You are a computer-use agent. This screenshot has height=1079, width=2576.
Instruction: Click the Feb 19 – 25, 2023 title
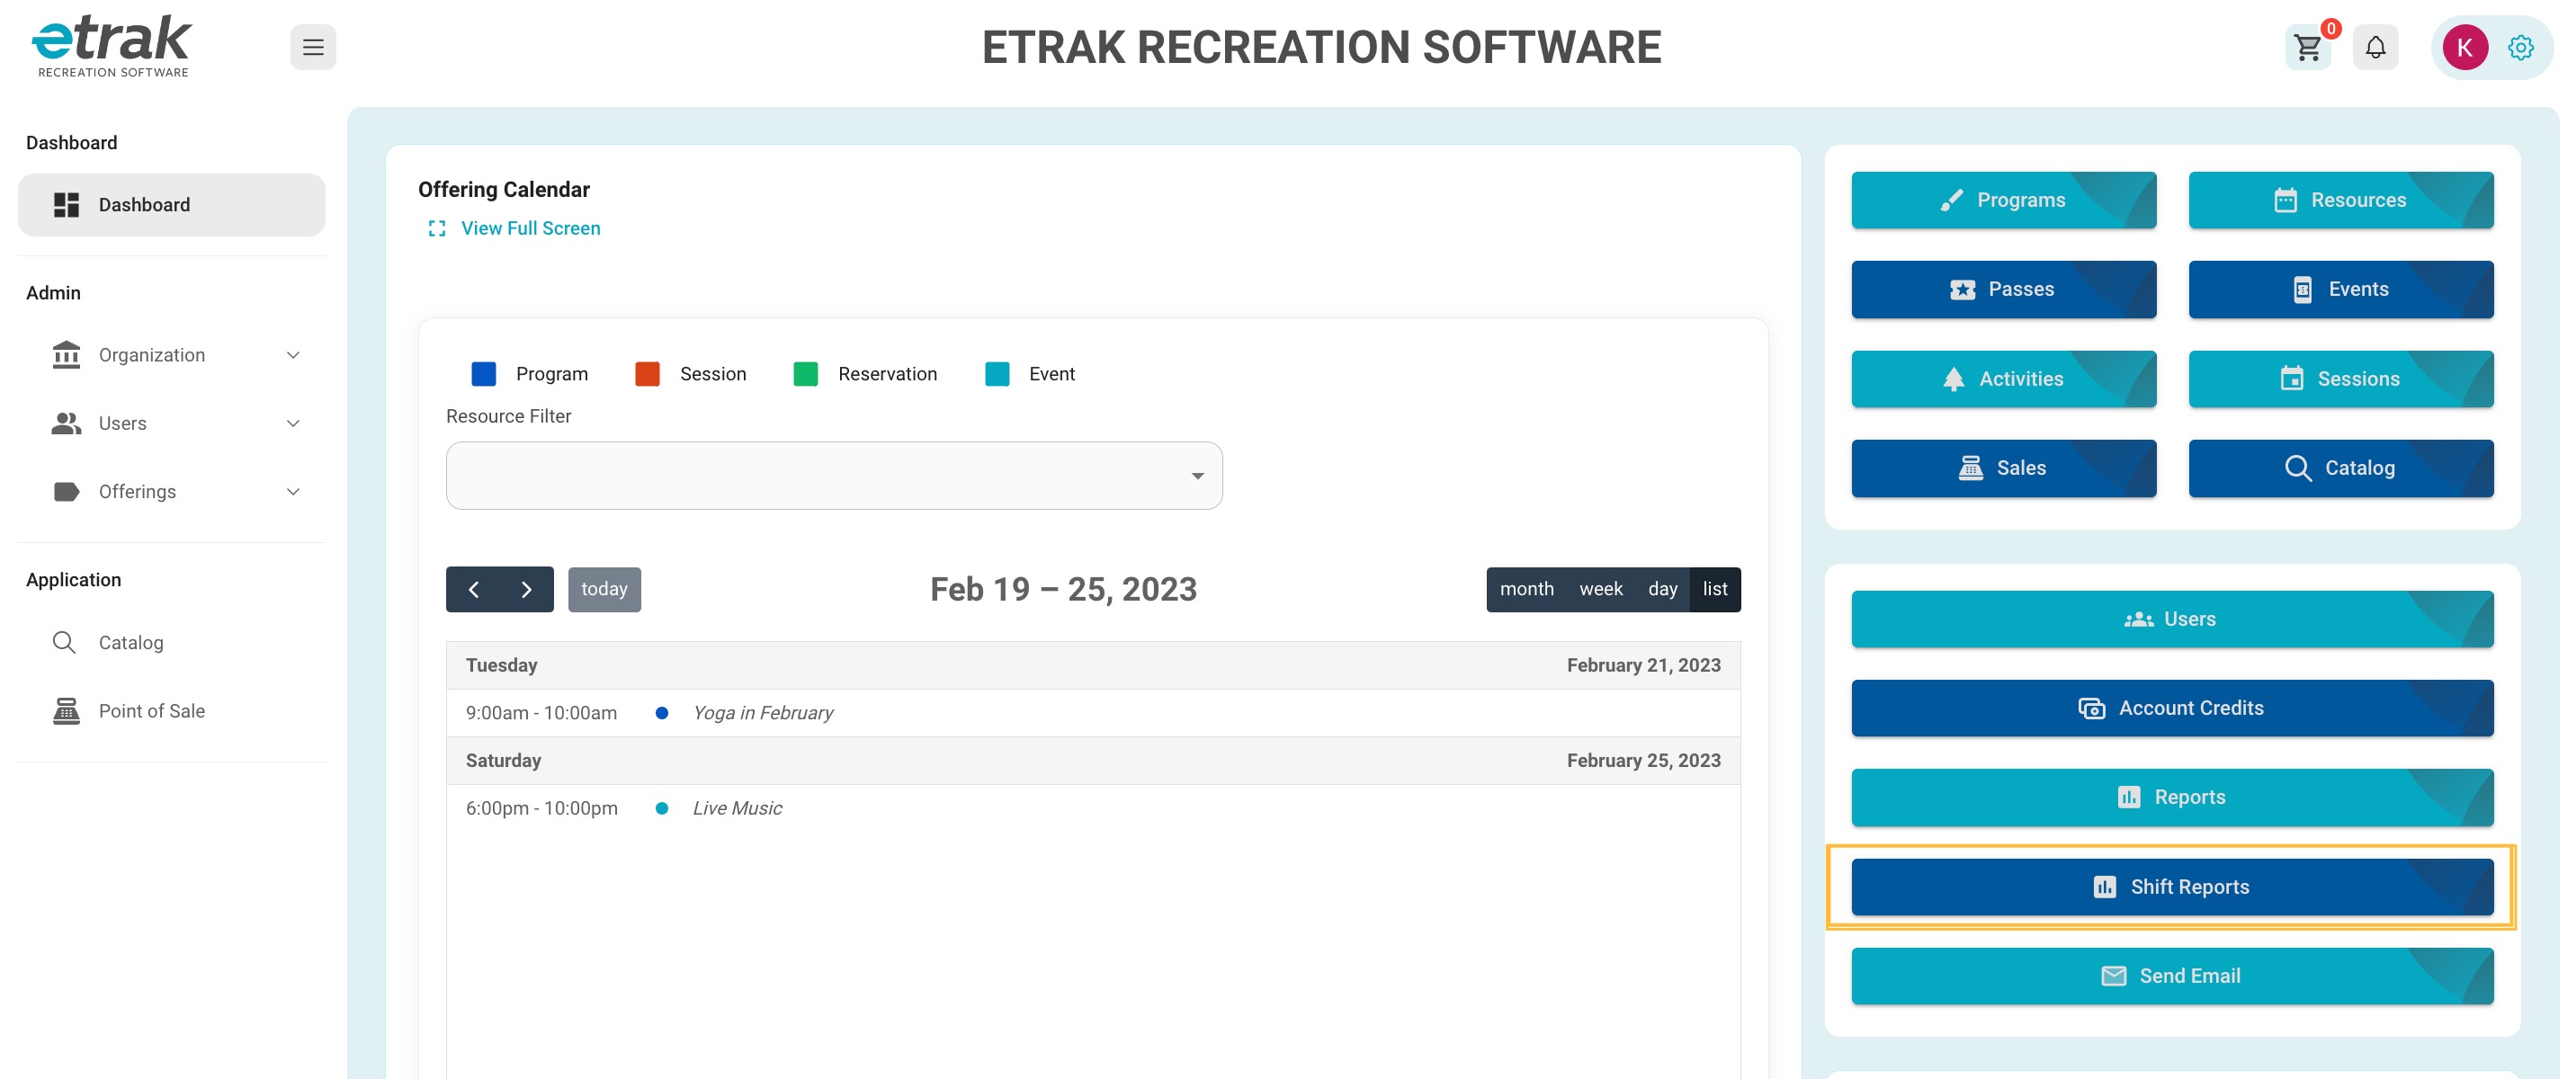(1063, 590)
